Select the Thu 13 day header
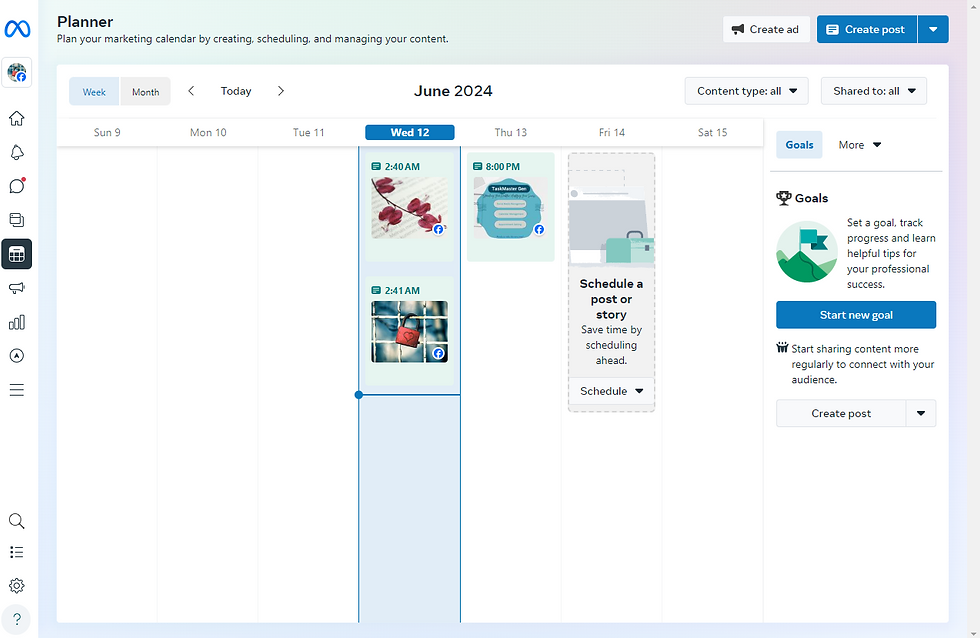 click(x=511, y=132)
